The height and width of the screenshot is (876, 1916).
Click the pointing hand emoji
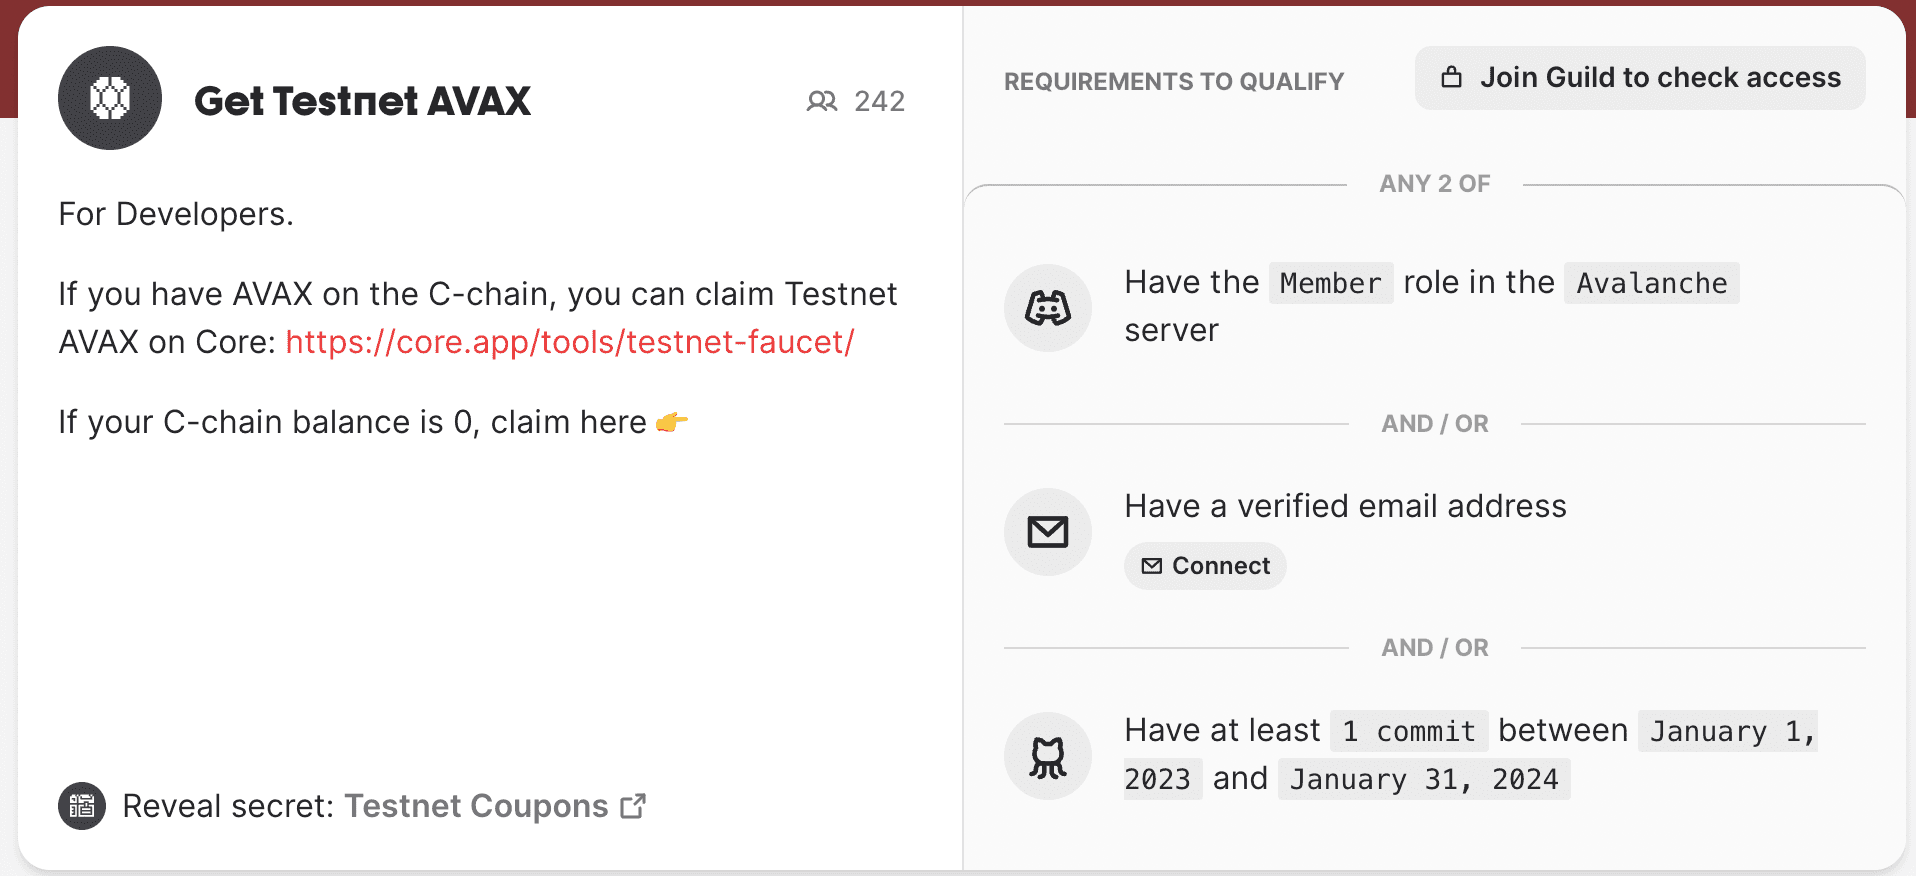671,423
